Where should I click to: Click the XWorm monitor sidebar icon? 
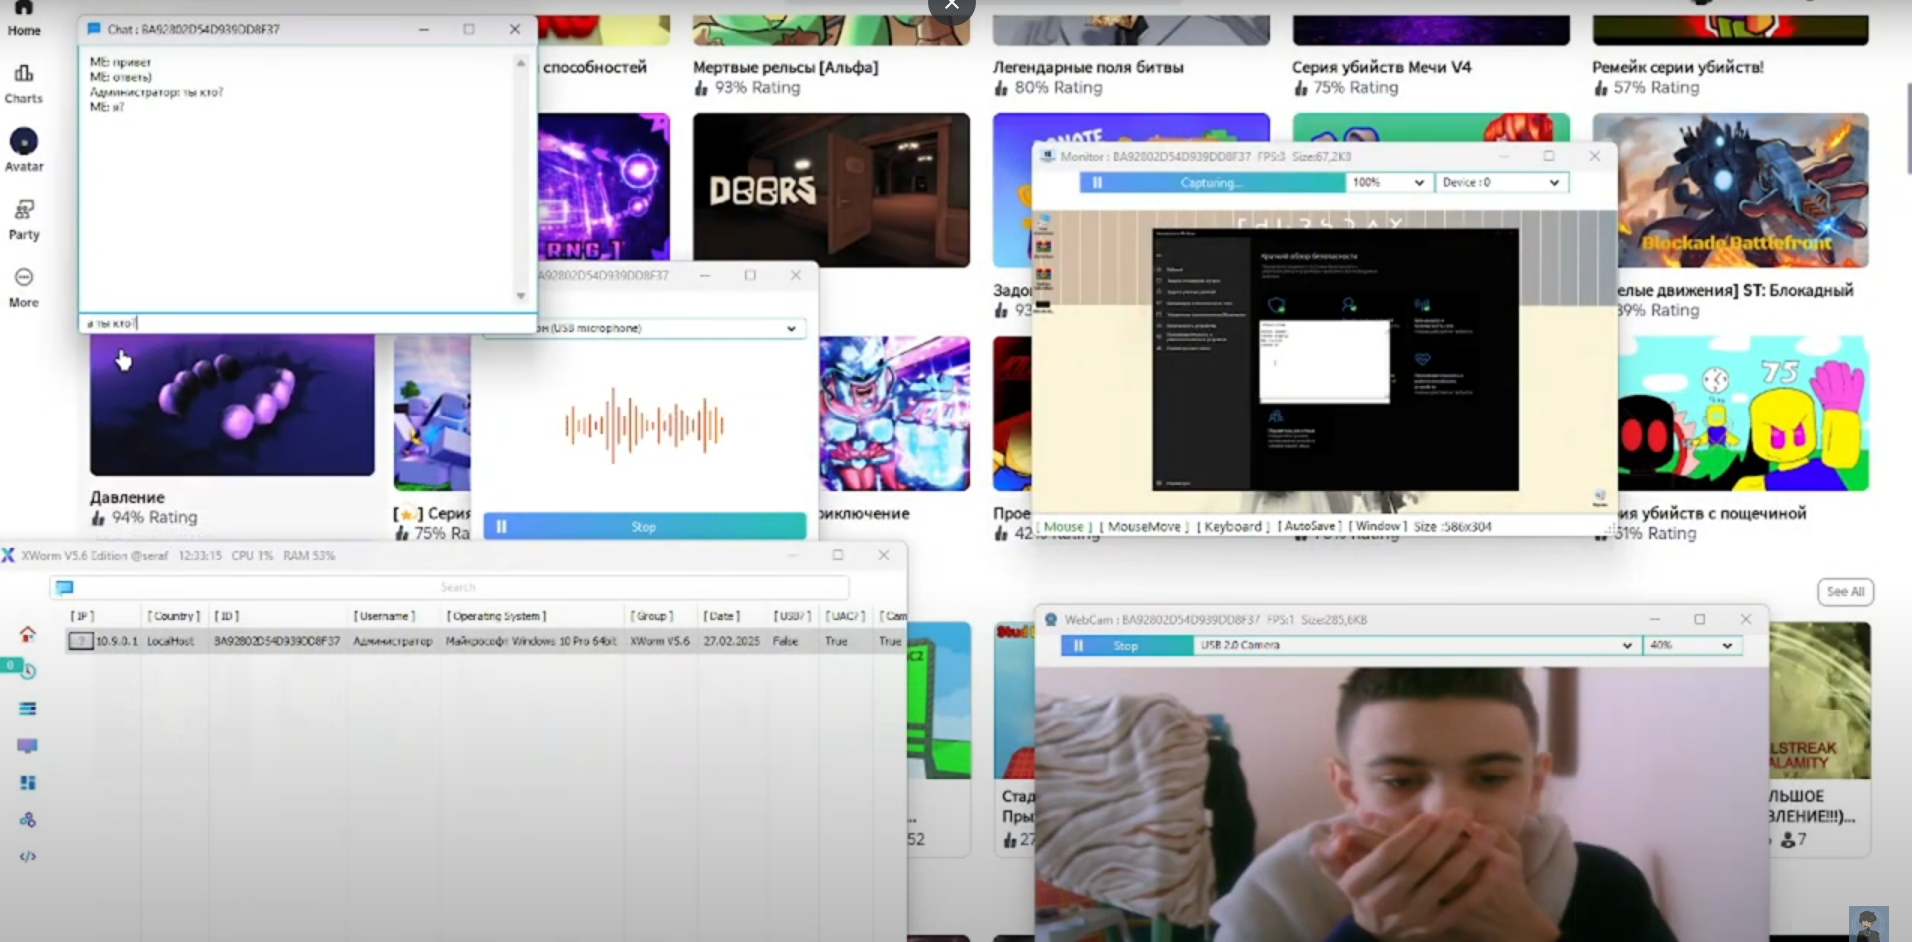(28, 746)
